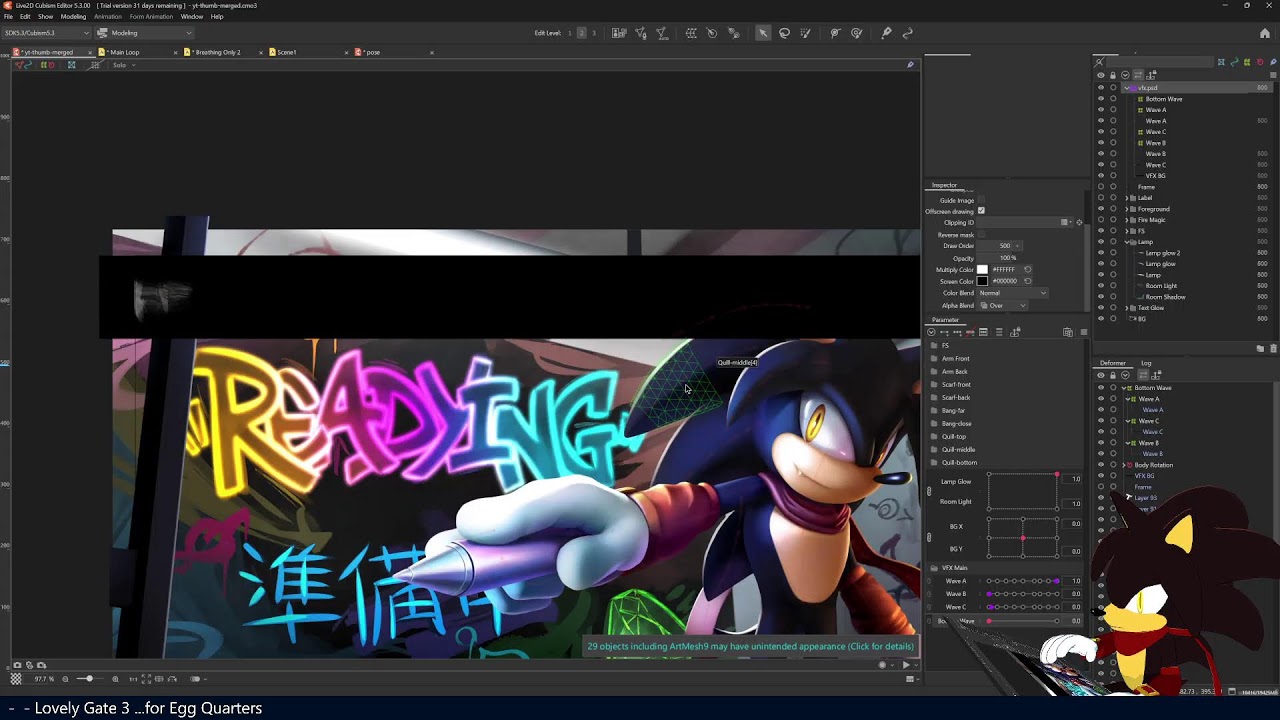Reset the Screen Color value
The image size is (1280, 720).
[1027, 281]
